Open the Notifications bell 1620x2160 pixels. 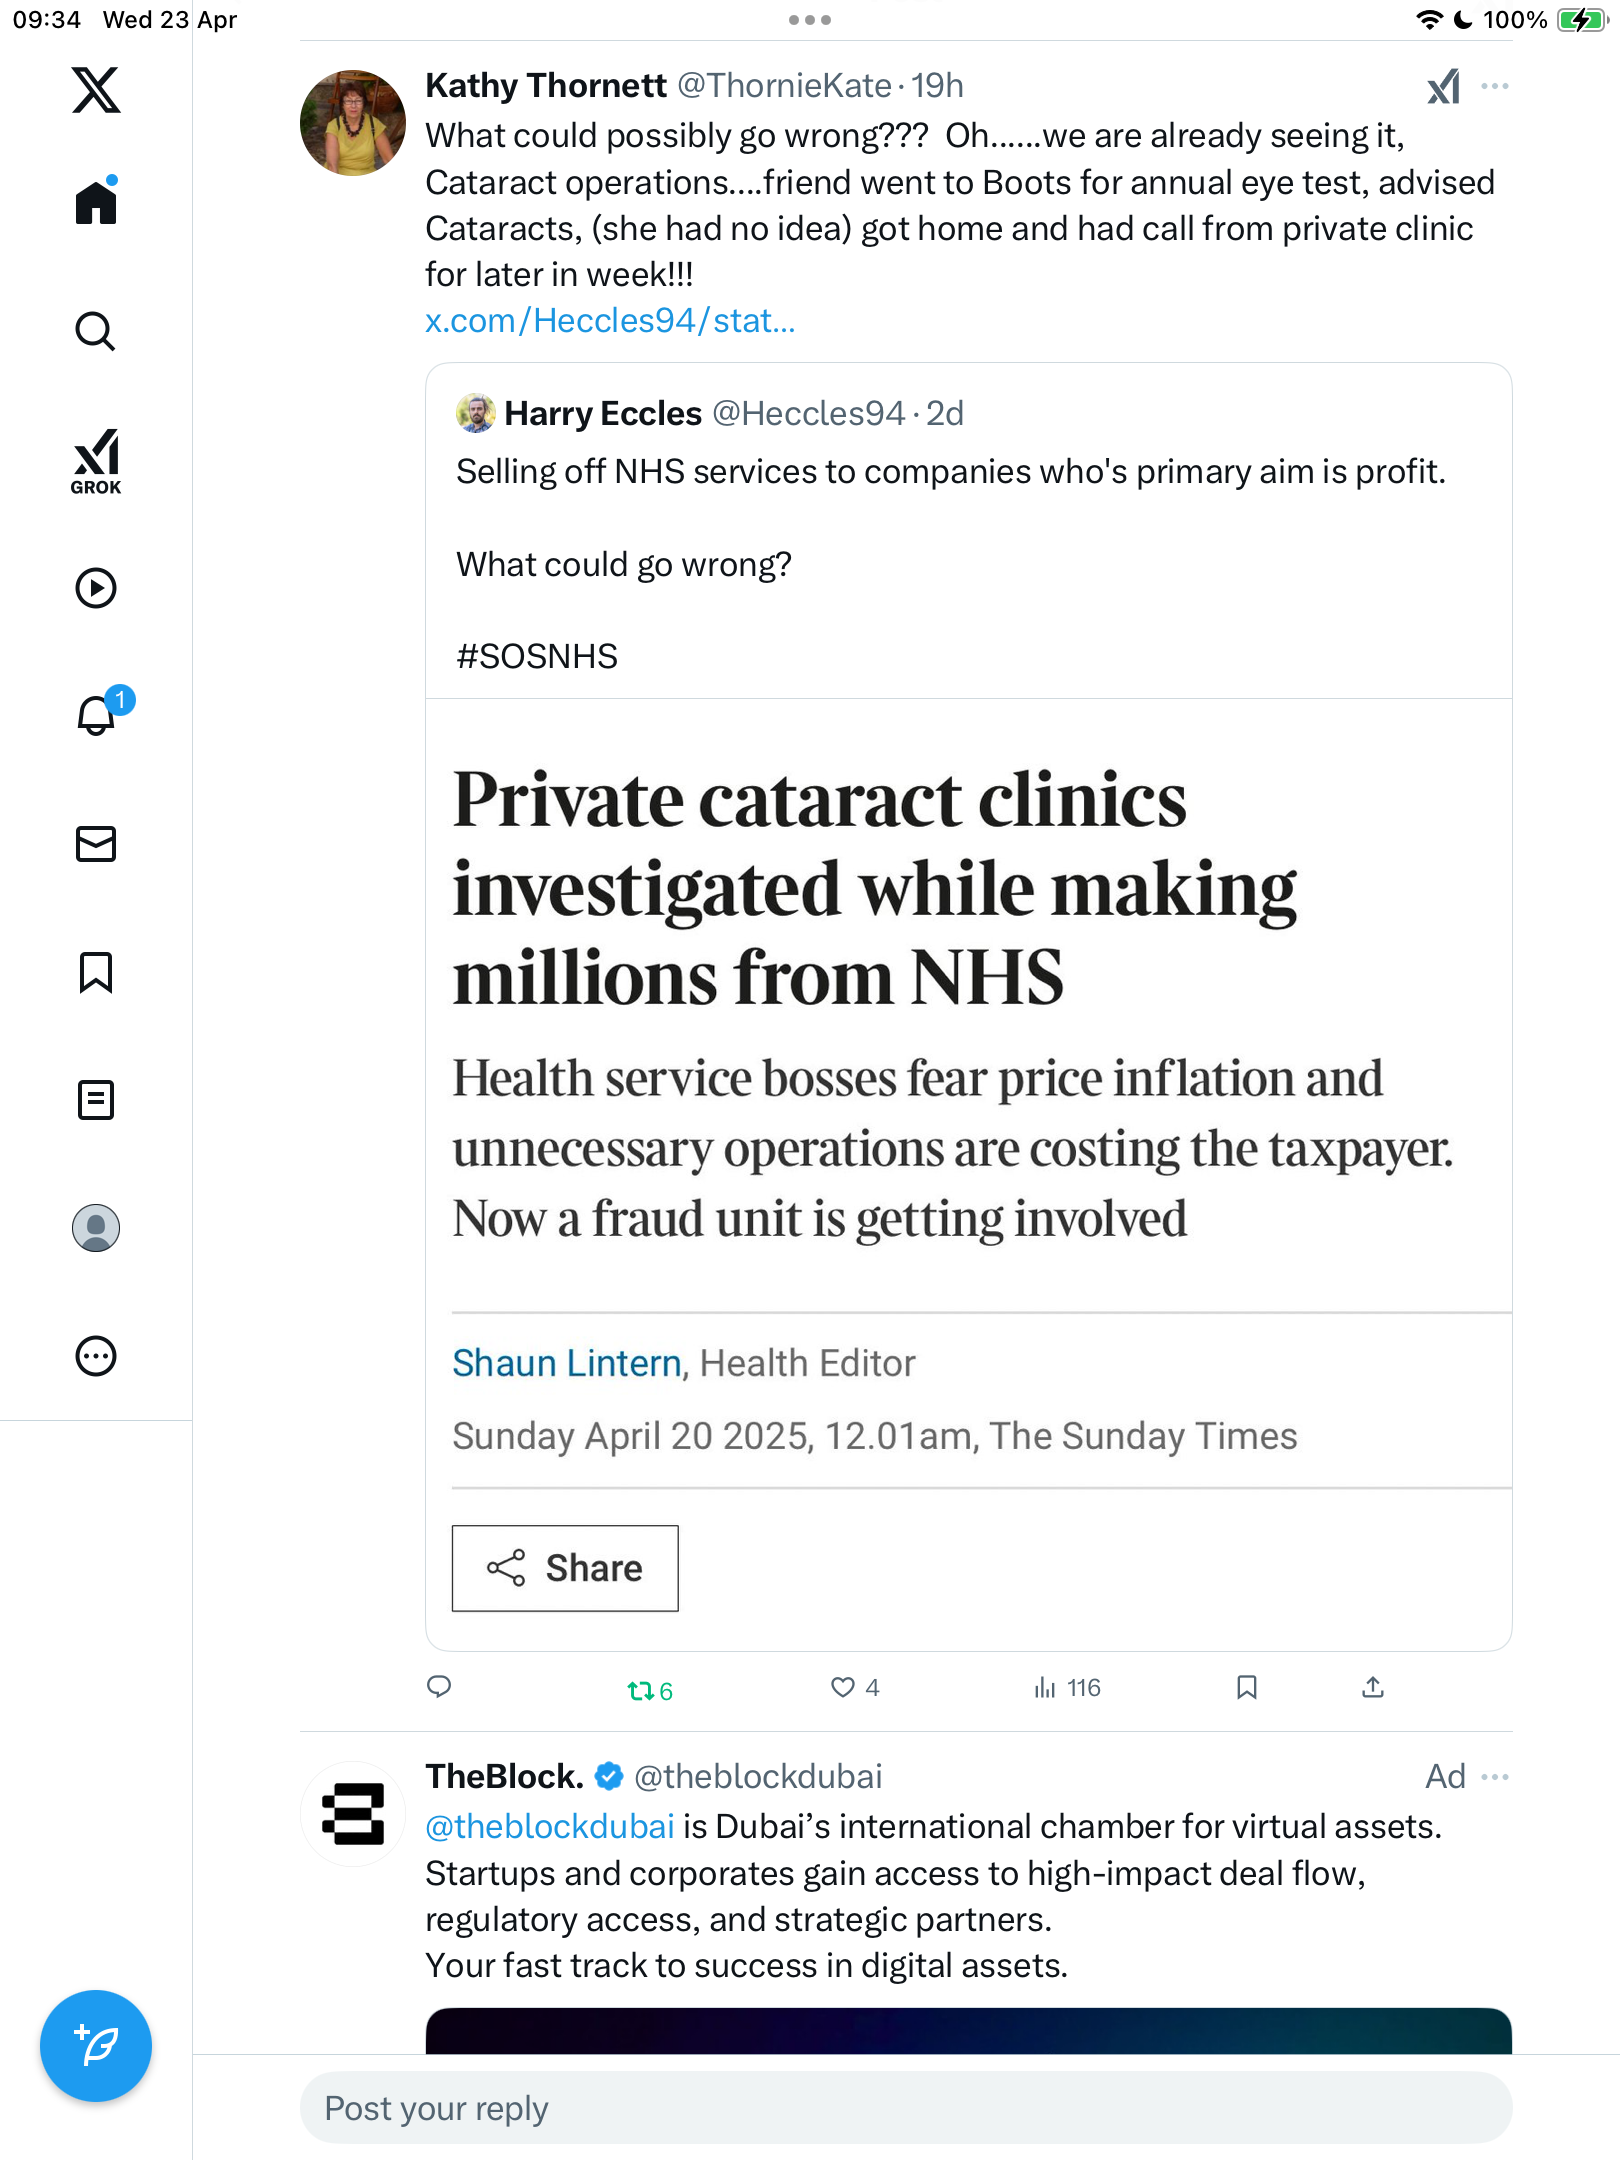click(x=97, y=714)
